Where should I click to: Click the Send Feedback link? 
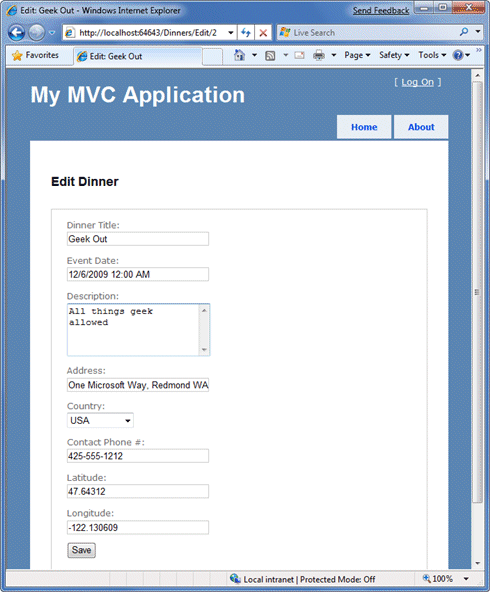click(381, 11)
